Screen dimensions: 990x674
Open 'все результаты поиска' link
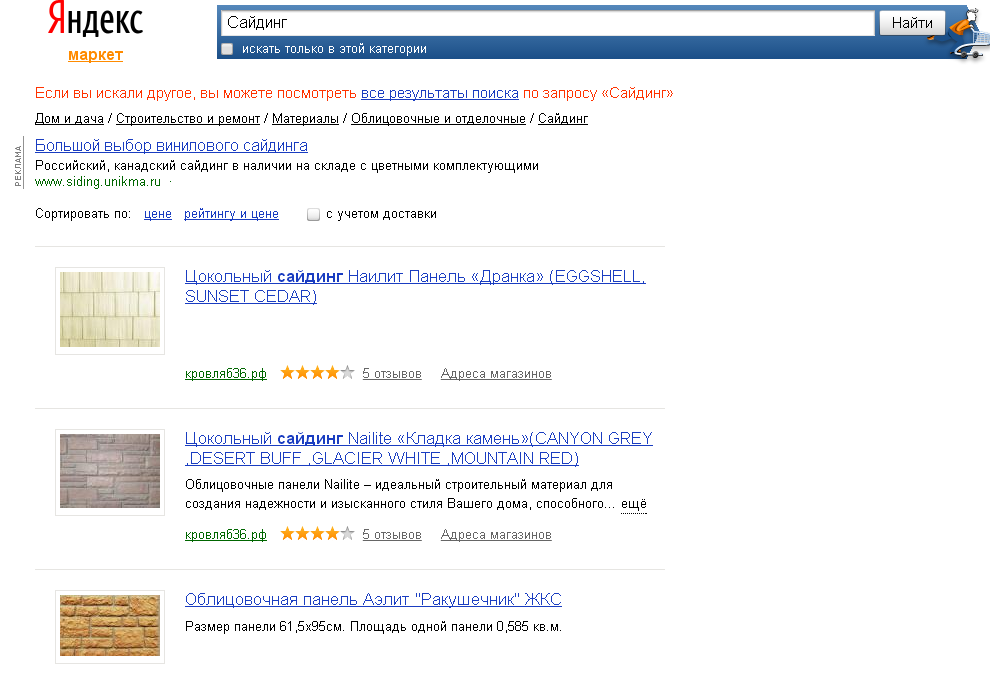click(439, 93)
